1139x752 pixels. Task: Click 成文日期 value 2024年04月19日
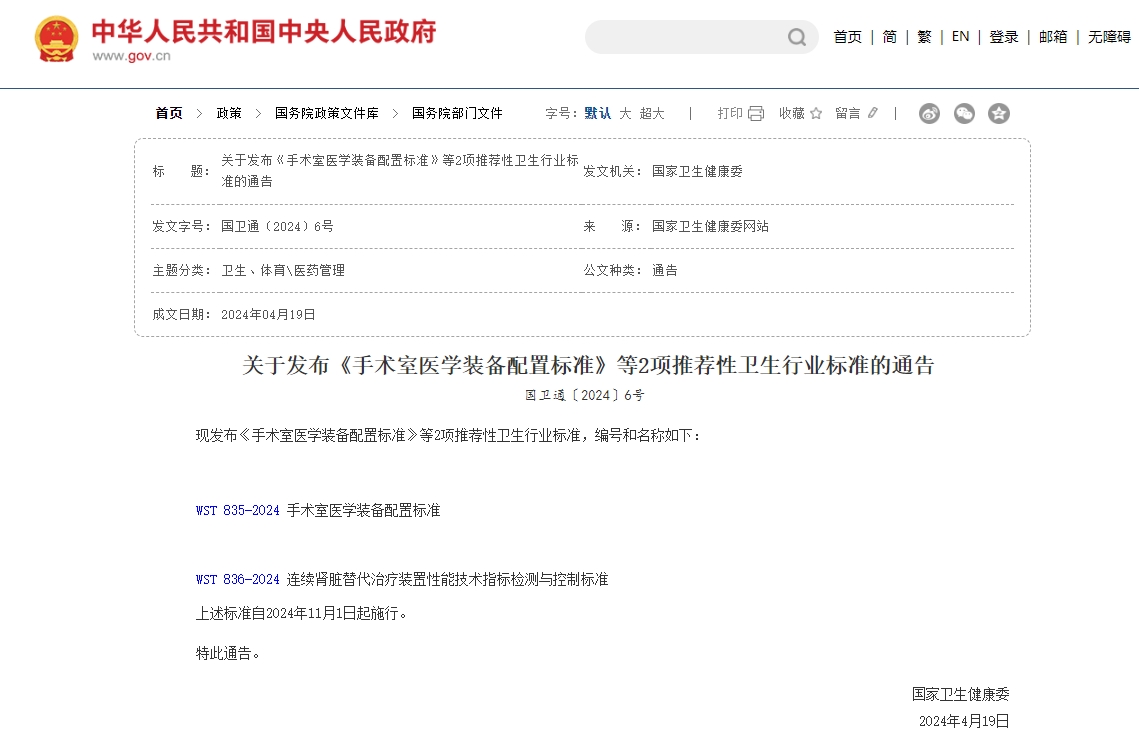click(268, 315)
